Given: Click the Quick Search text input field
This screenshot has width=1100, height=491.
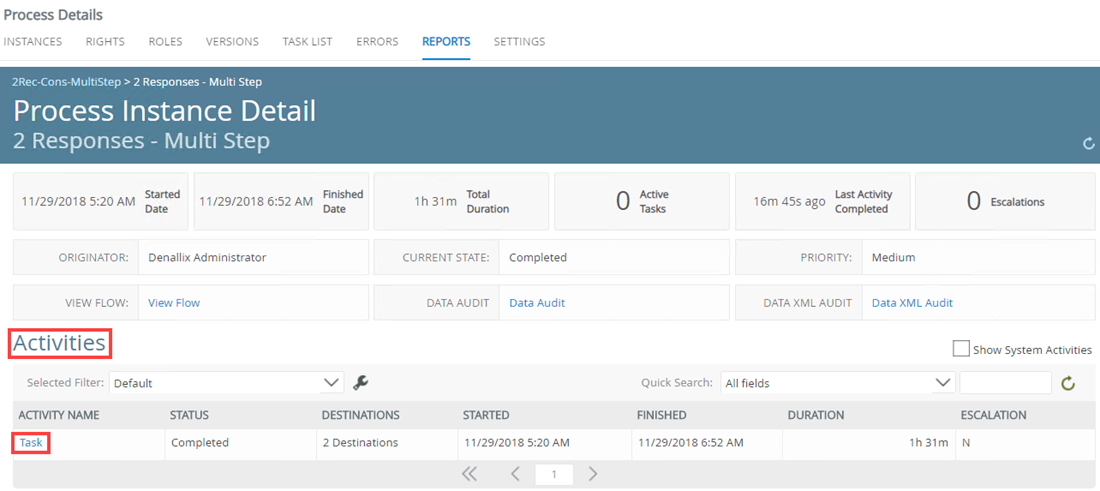Looking at the screenshot, I should point(1005,383).
